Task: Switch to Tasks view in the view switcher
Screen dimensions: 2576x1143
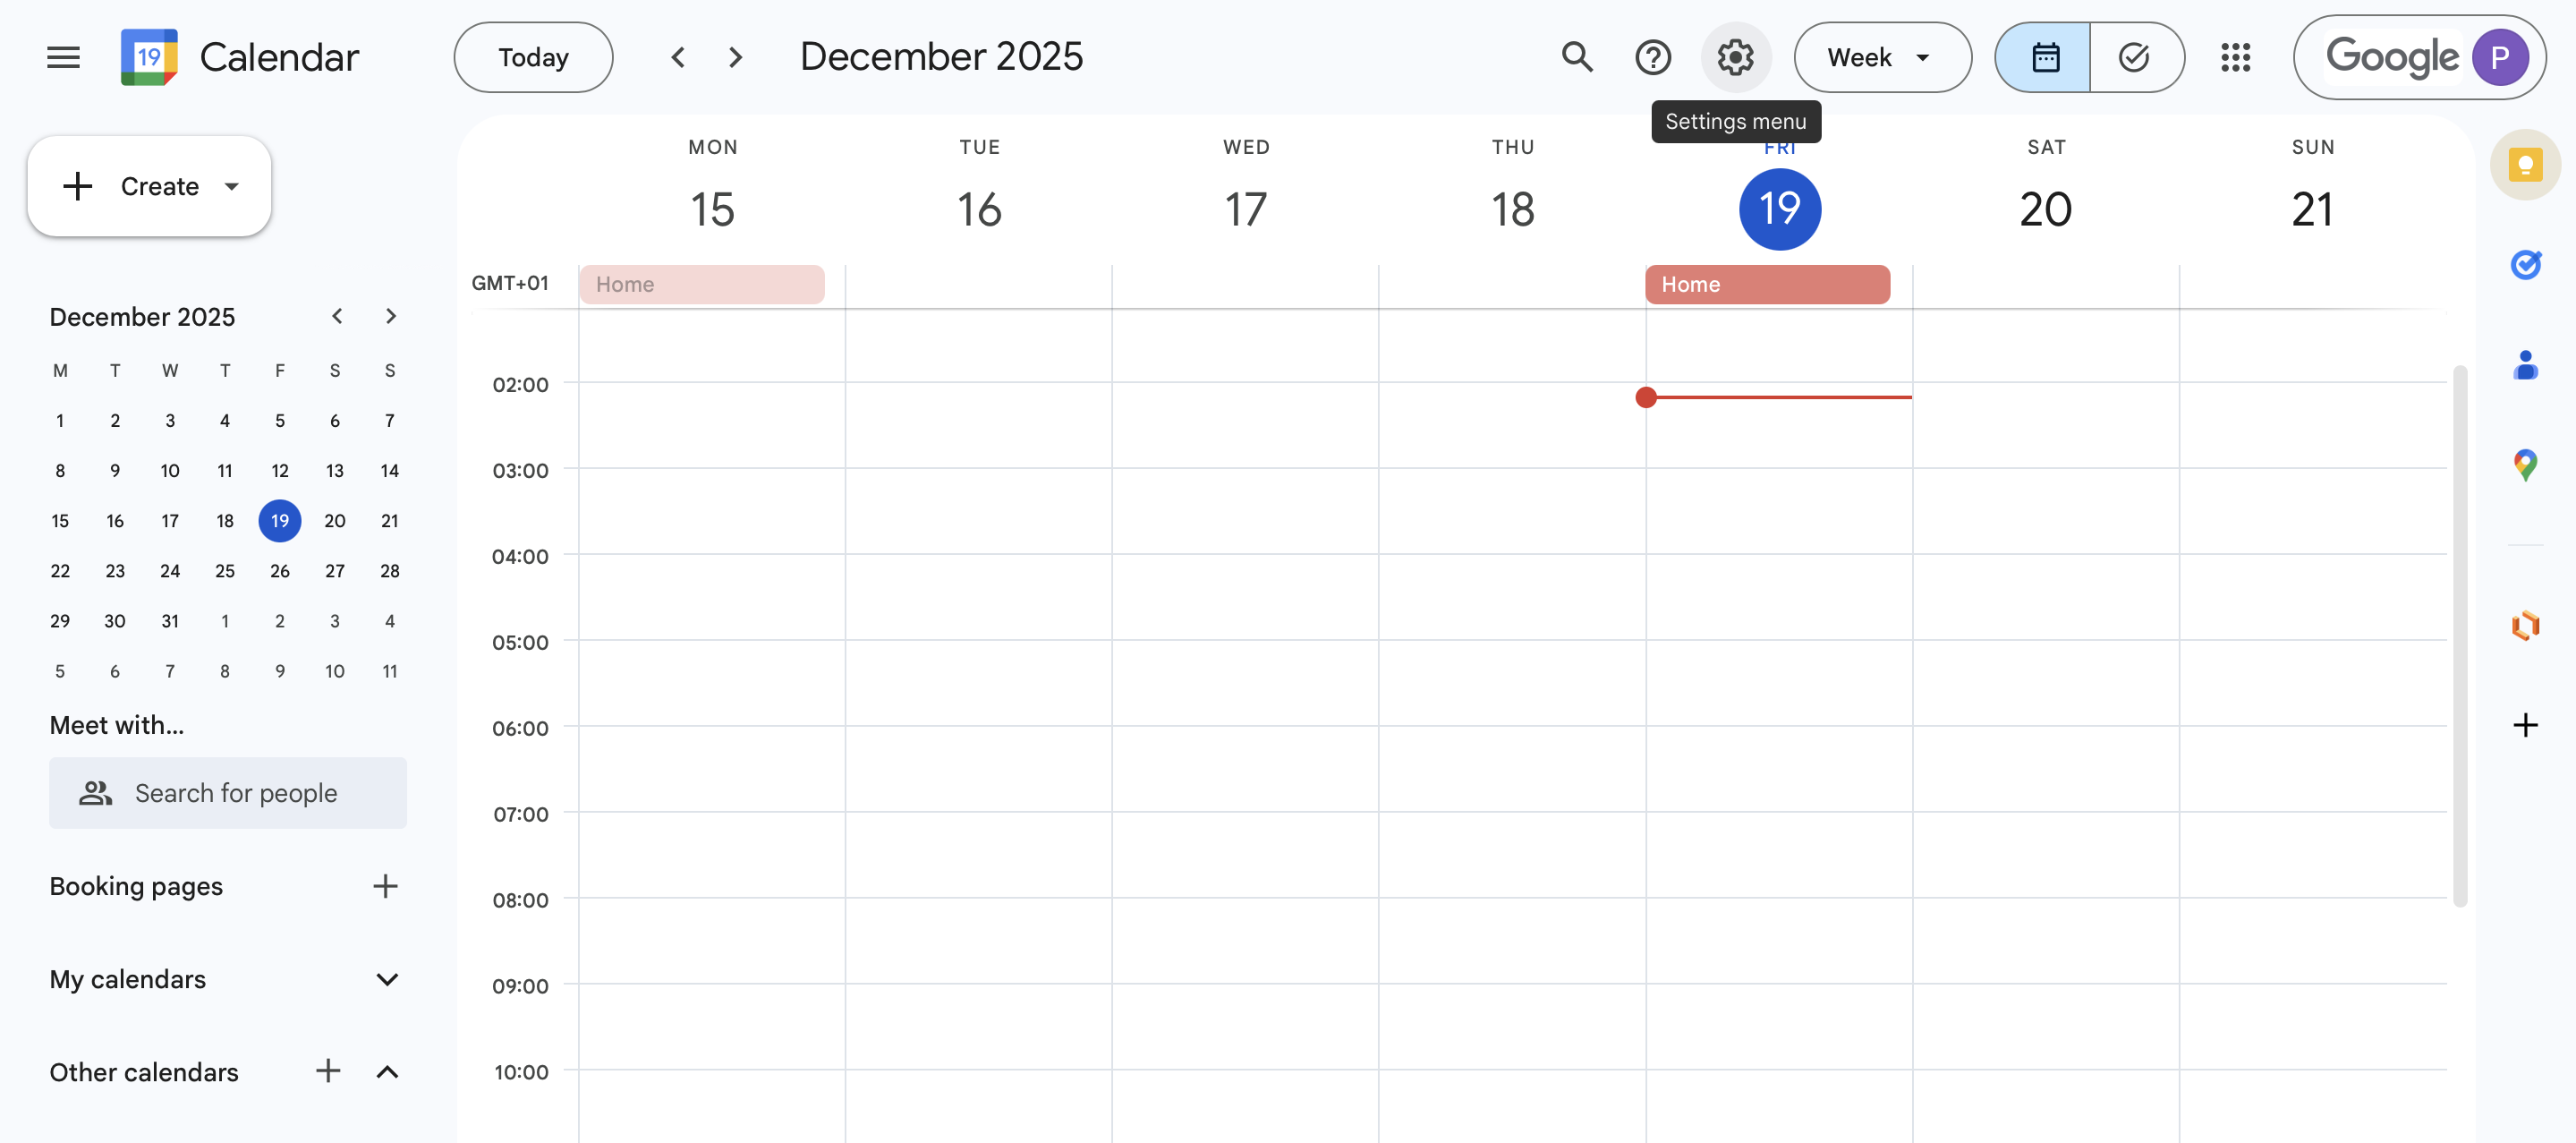Action: (2135, 57)
